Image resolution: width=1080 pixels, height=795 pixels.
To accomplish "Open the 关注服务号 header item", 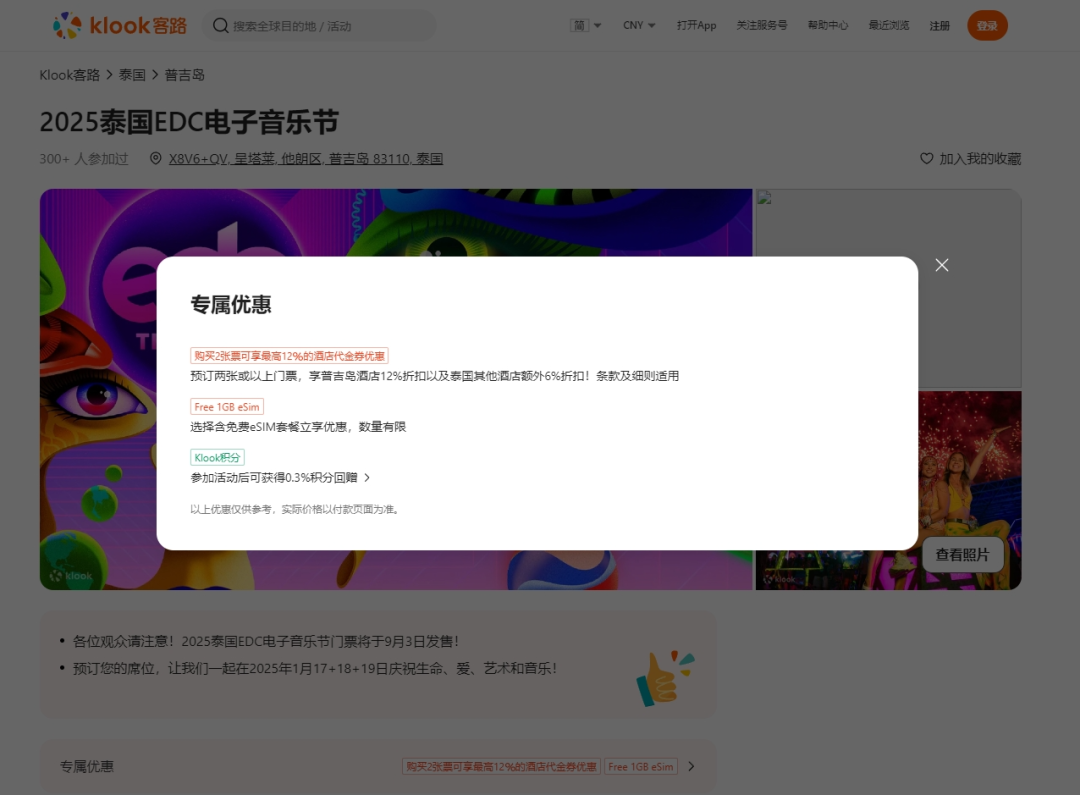I will tap(762, 25).
